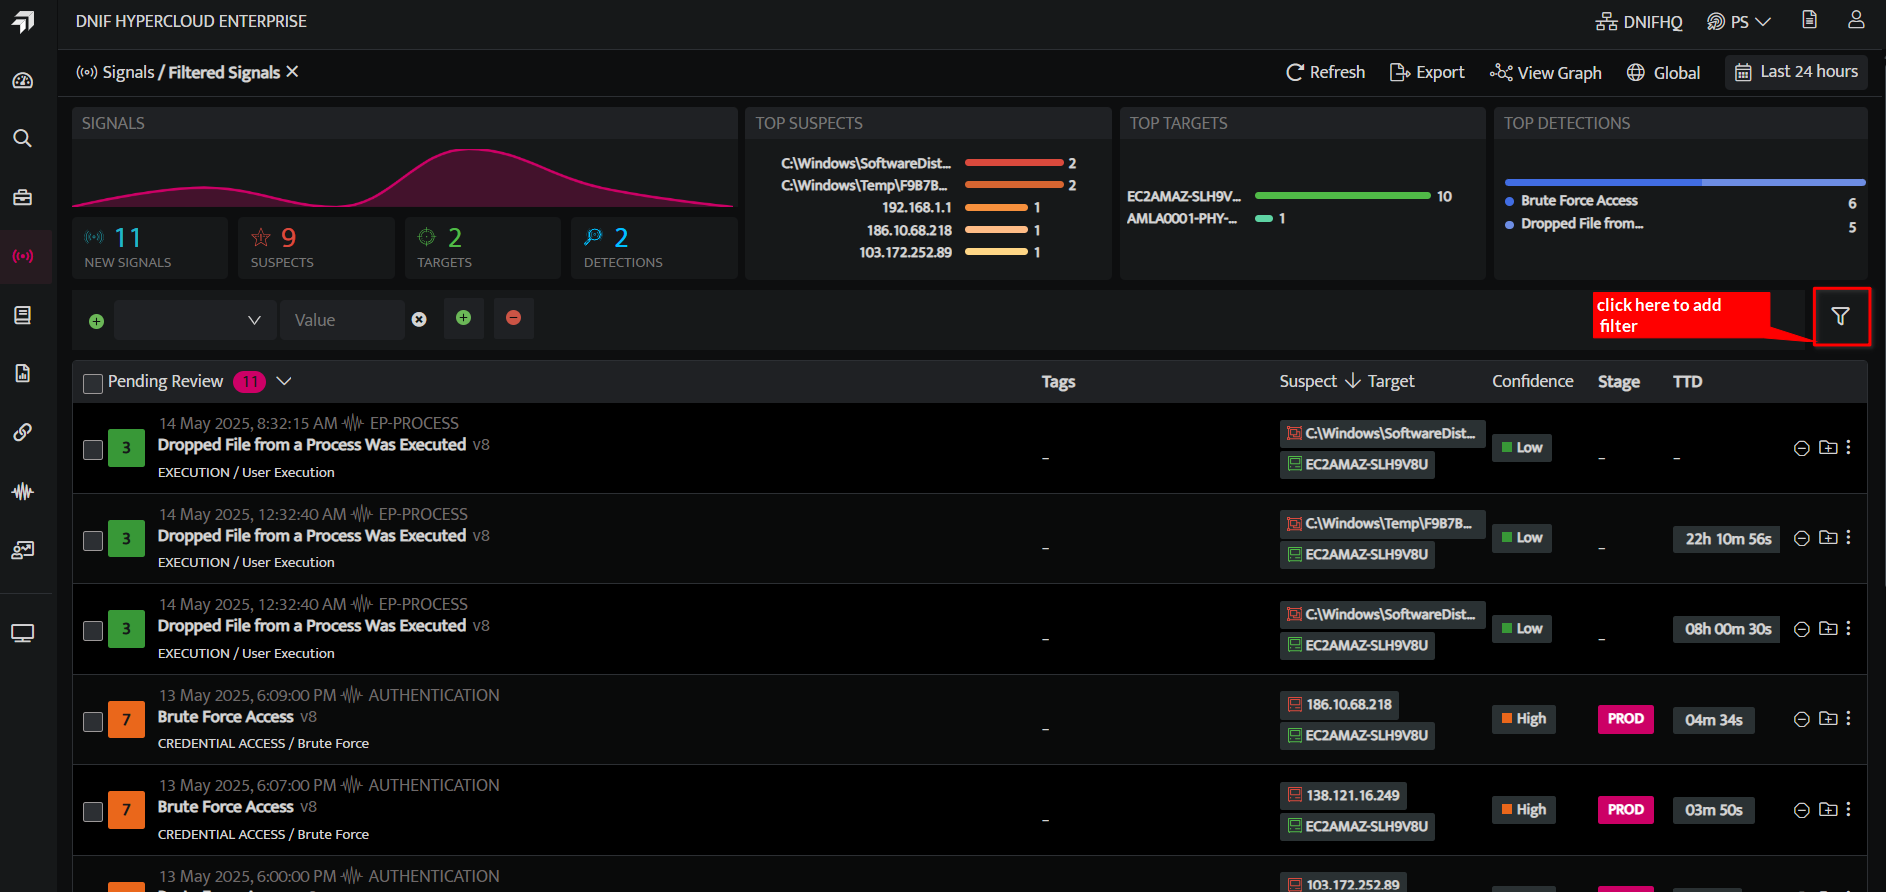The width and height of the screenshot is (1886, 892).
Task: Clear the filter Value with x icon
Action: click(419, 320)
